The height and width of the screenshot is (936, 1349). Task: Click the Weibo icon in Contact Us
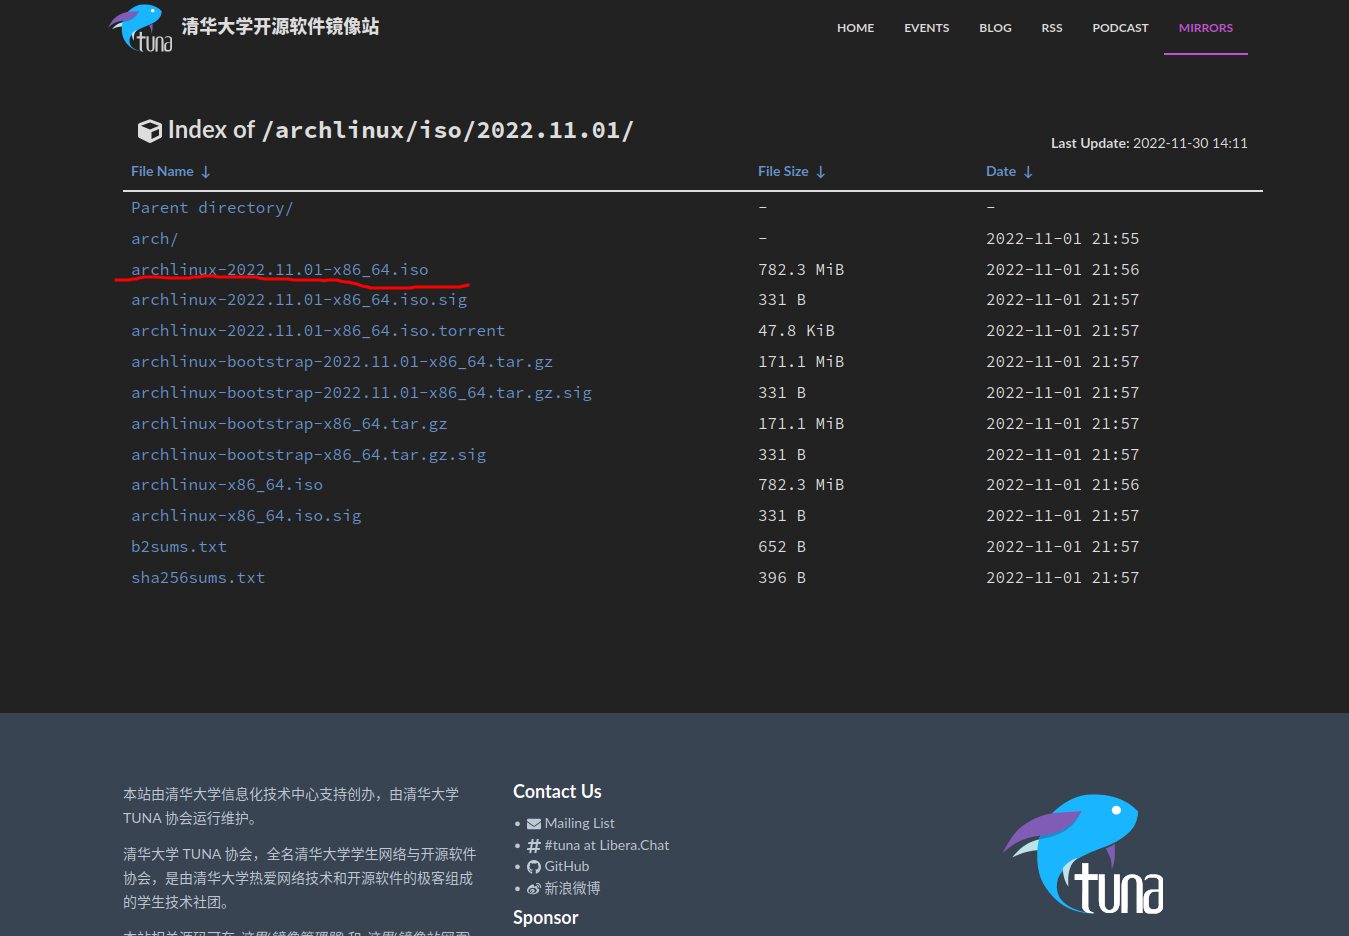coord(533,889)
